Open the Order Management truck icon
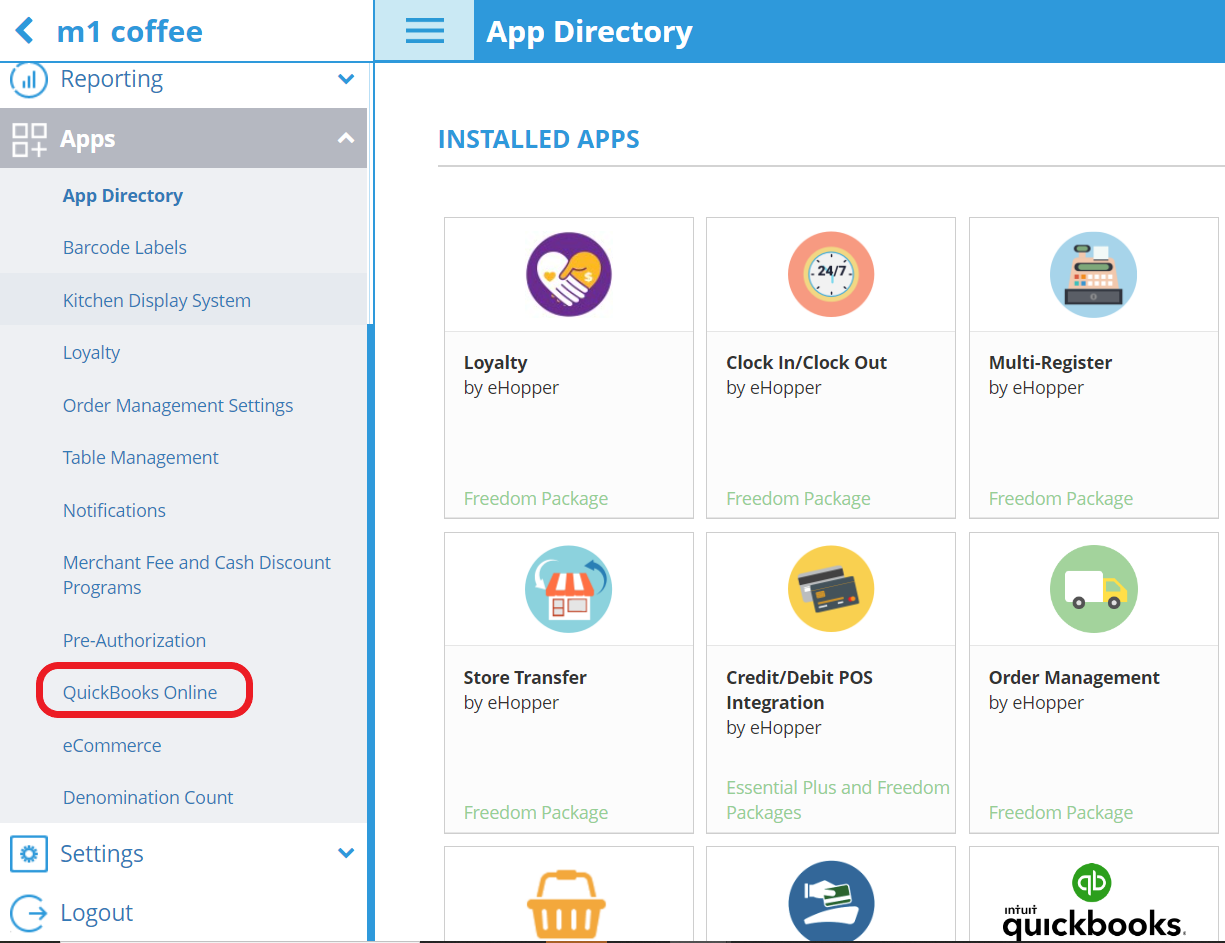The image size is (1225, 943). (1093, 589)
